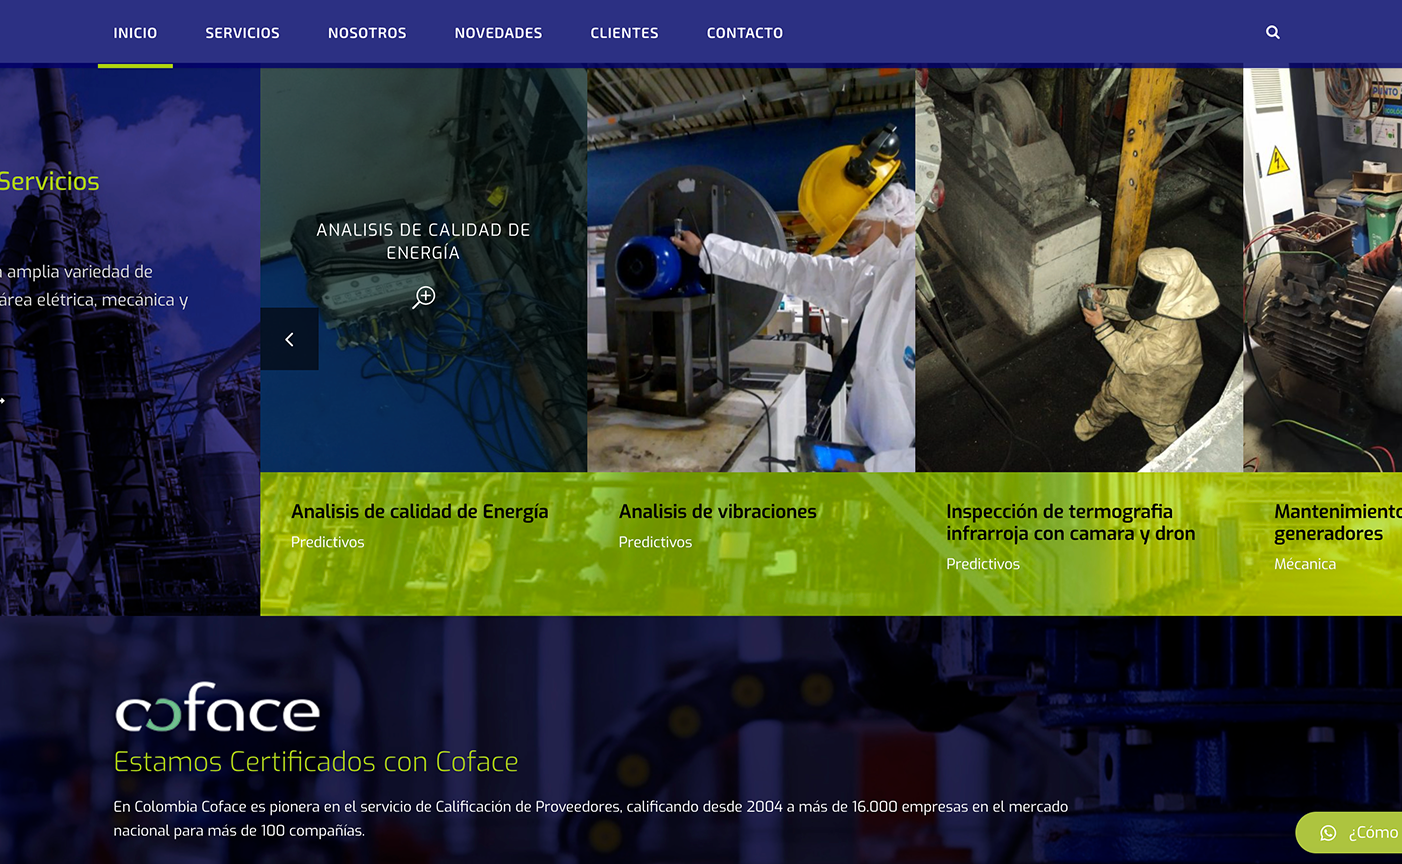The height and width of the screenshot is (864, 1402).
Task: Click the search magnifier icon in navbar
Action: pyautogui.click(x=1272, y=33)
